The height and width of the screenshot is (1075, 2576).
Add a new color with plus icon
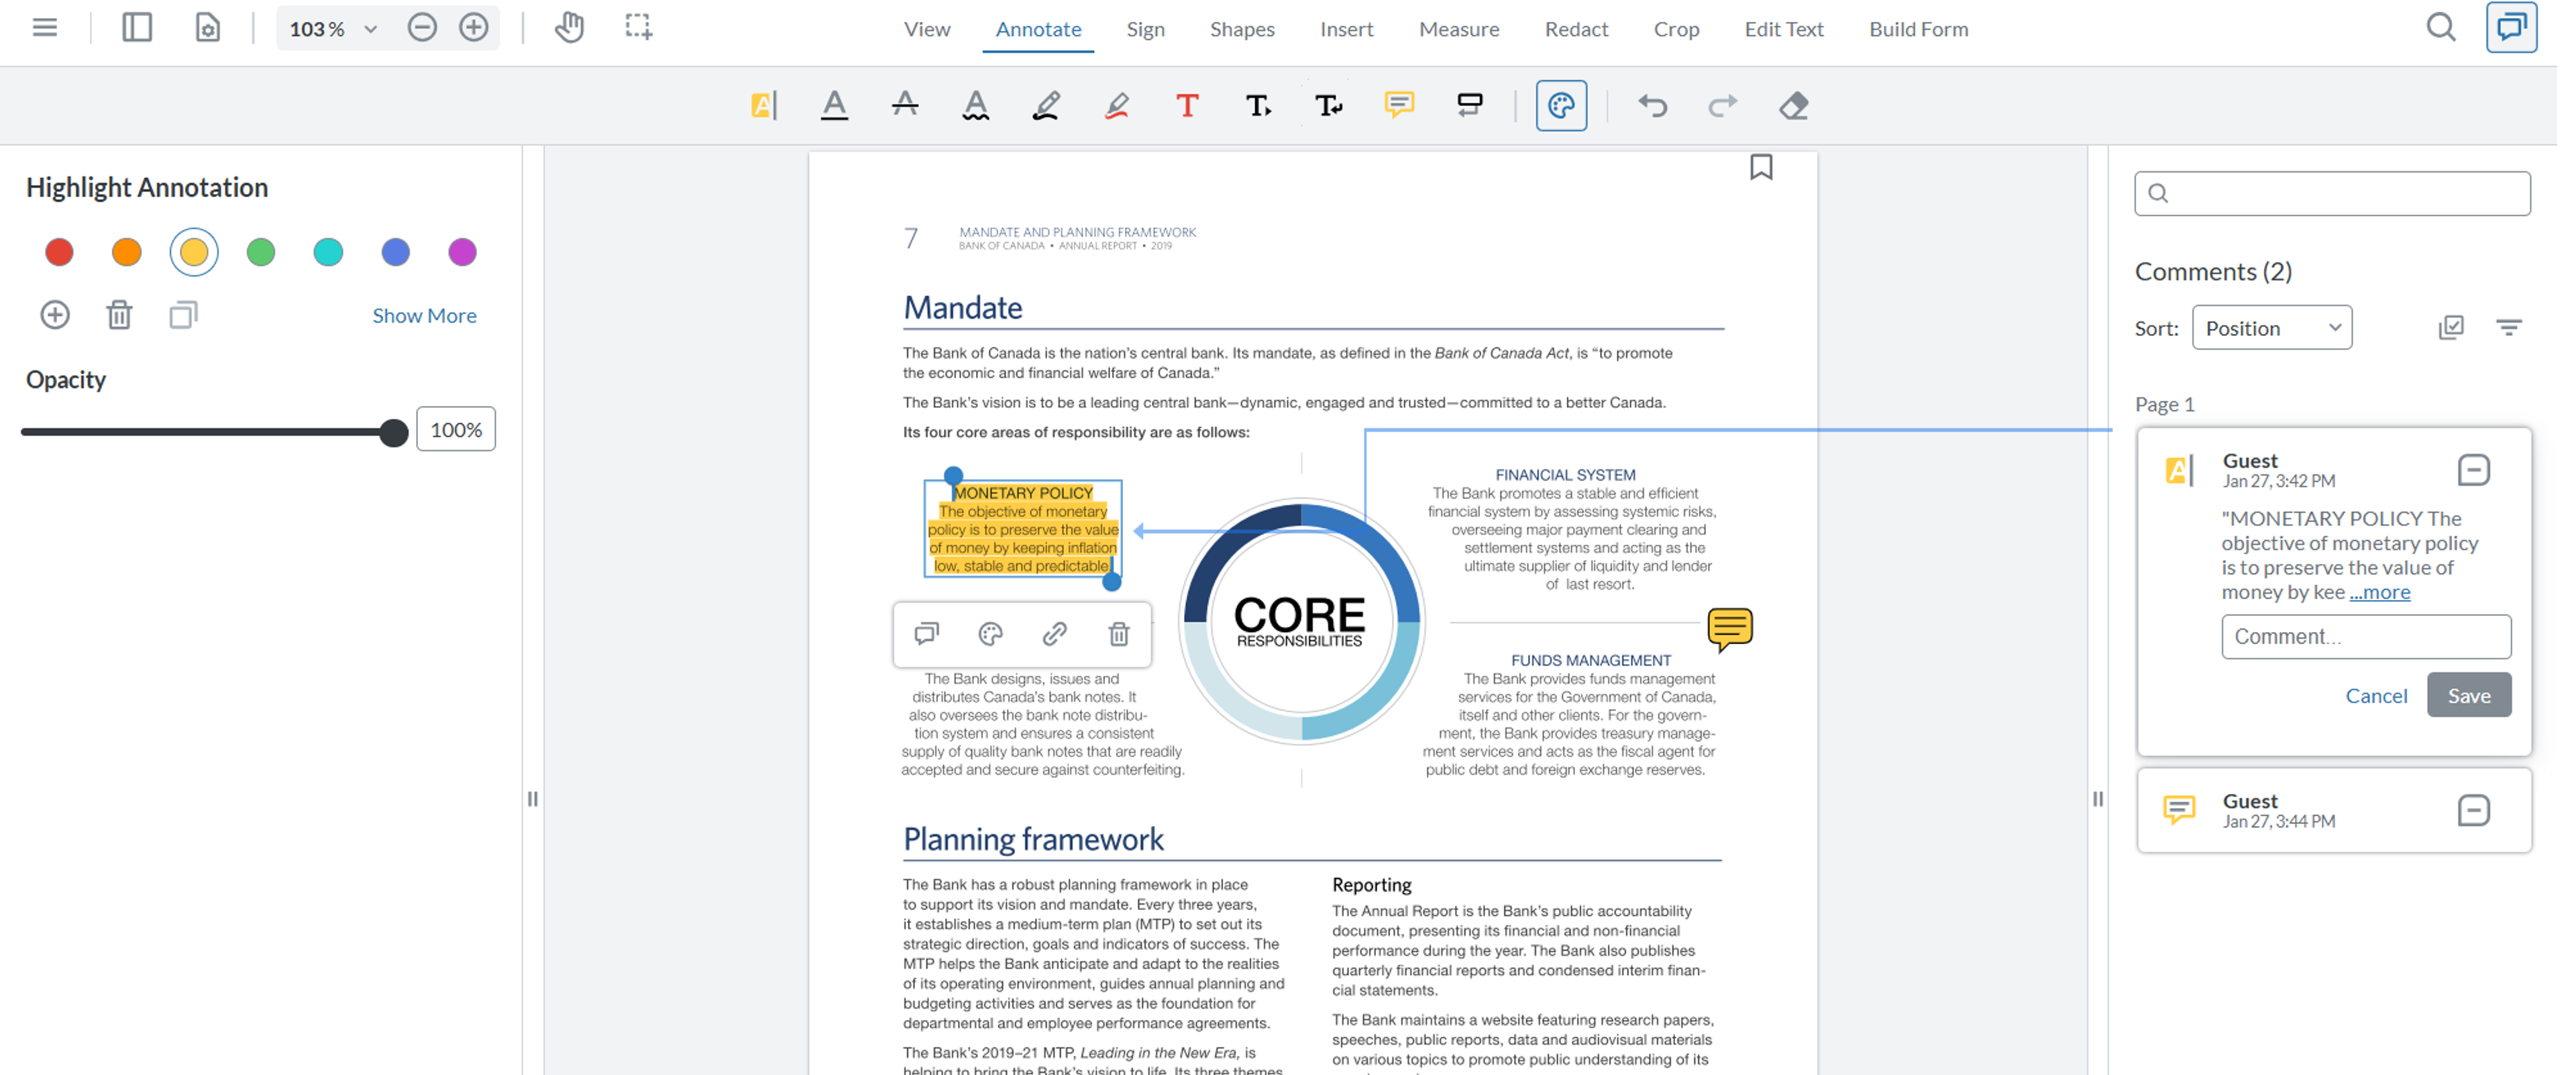coord(55,315)
